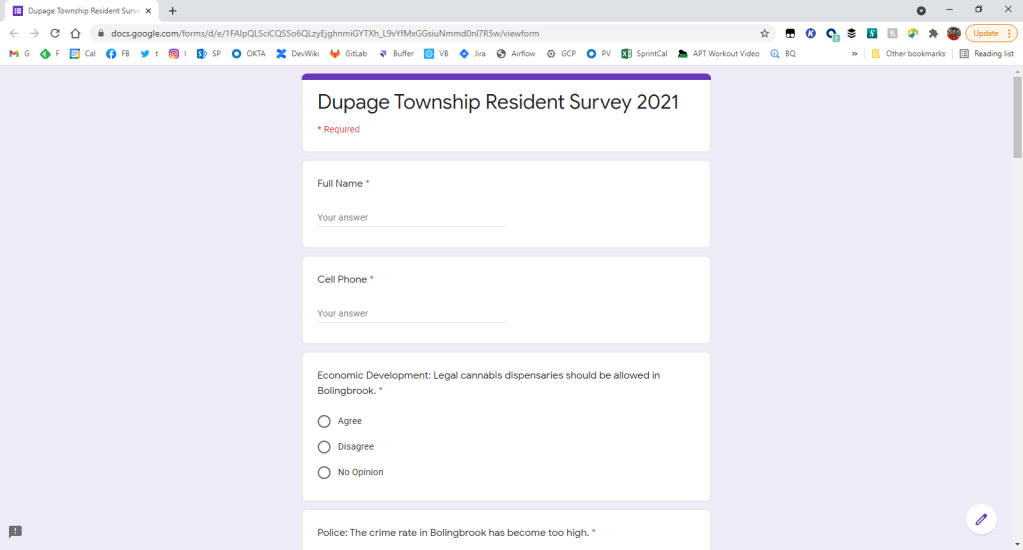The image size is (1023, 550).
Task: Bookmark this page with the star icon
Action: [765, 33]
